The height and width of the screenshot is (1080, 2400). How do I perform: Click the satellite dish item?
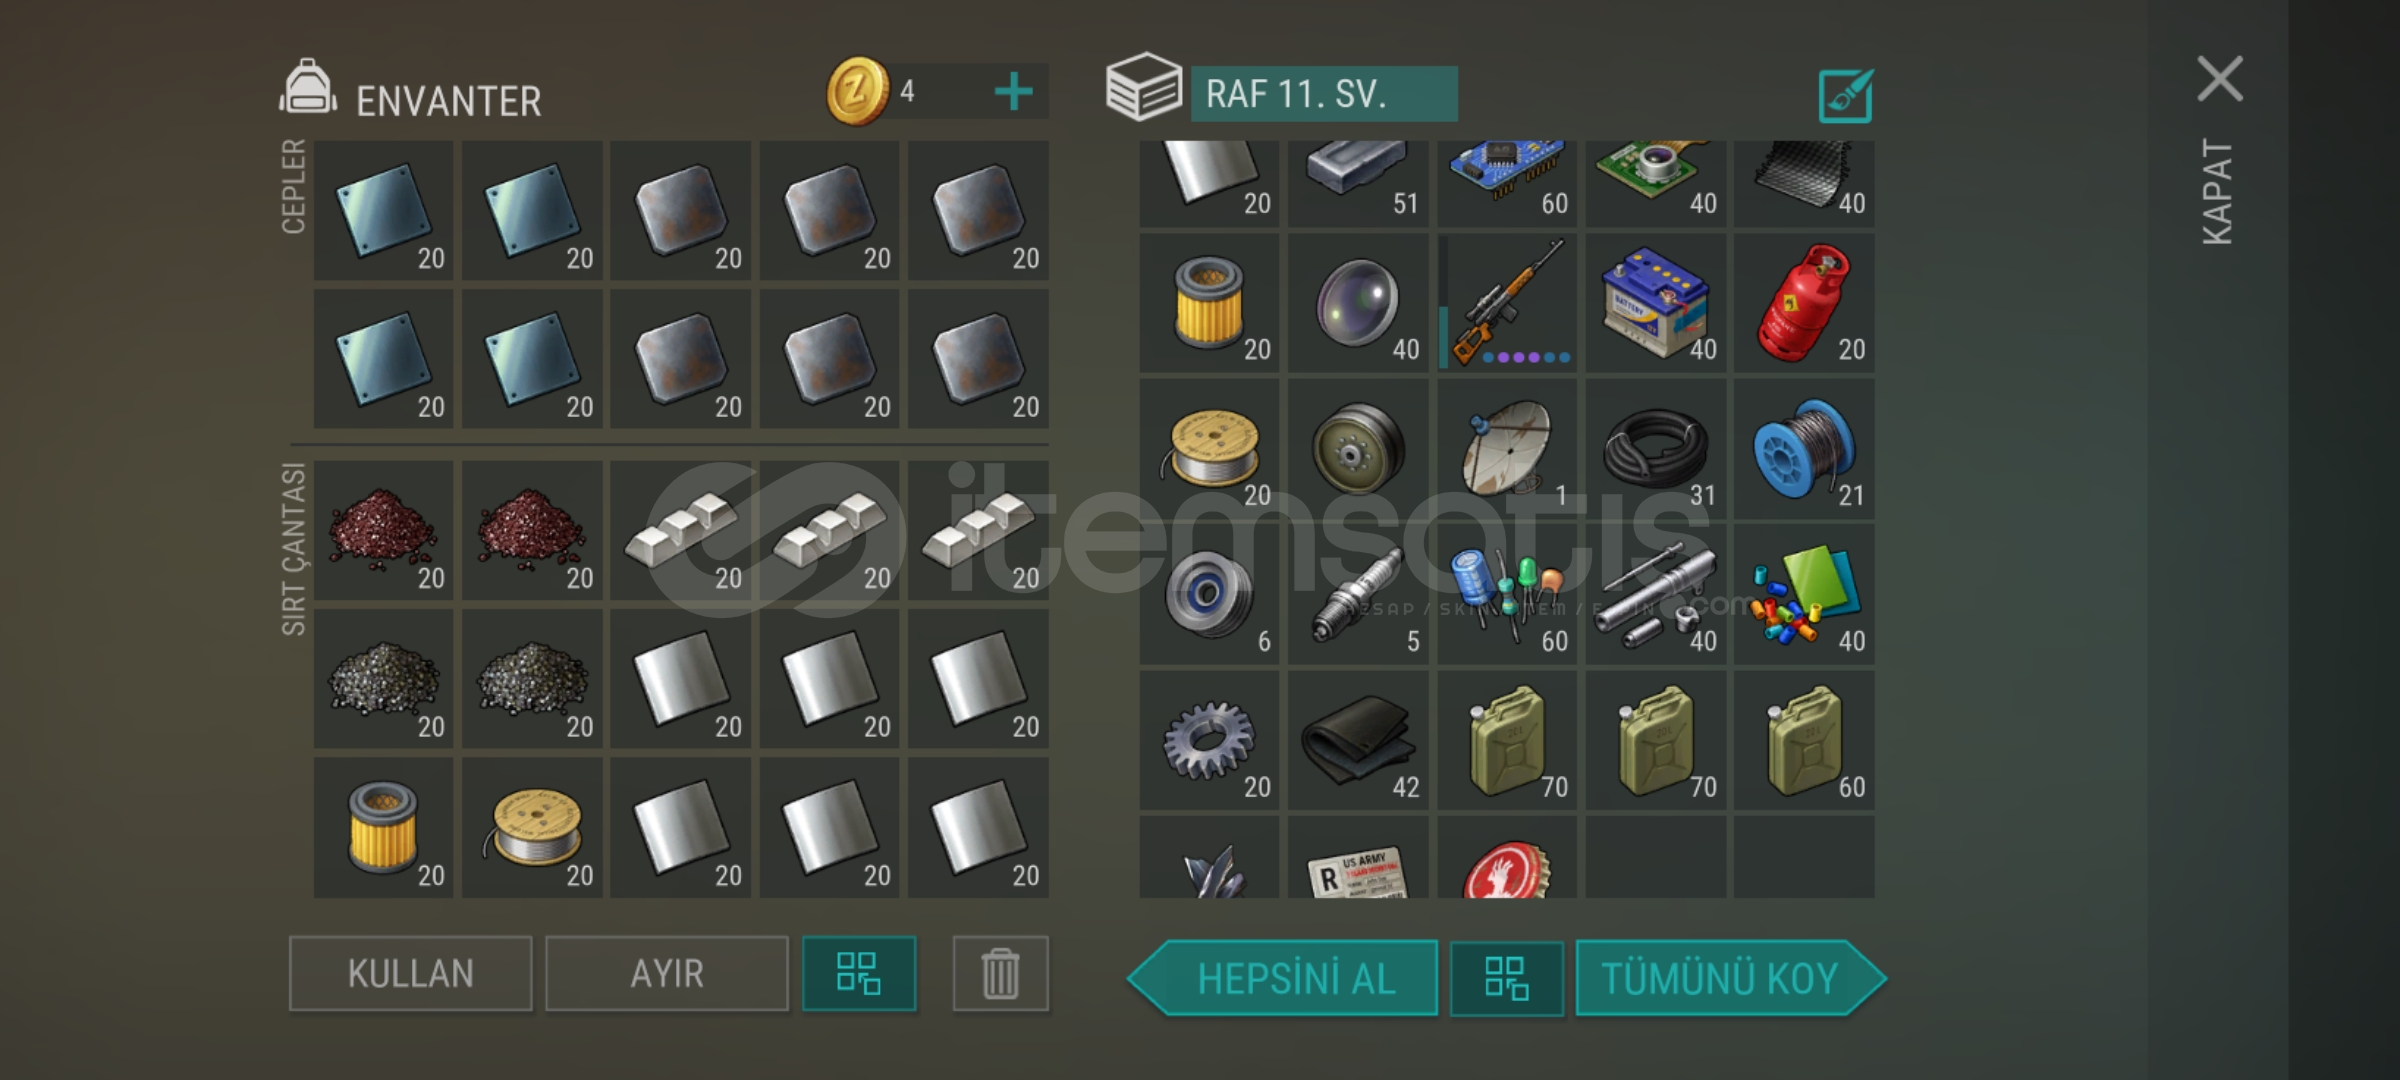coord(1507,449)
